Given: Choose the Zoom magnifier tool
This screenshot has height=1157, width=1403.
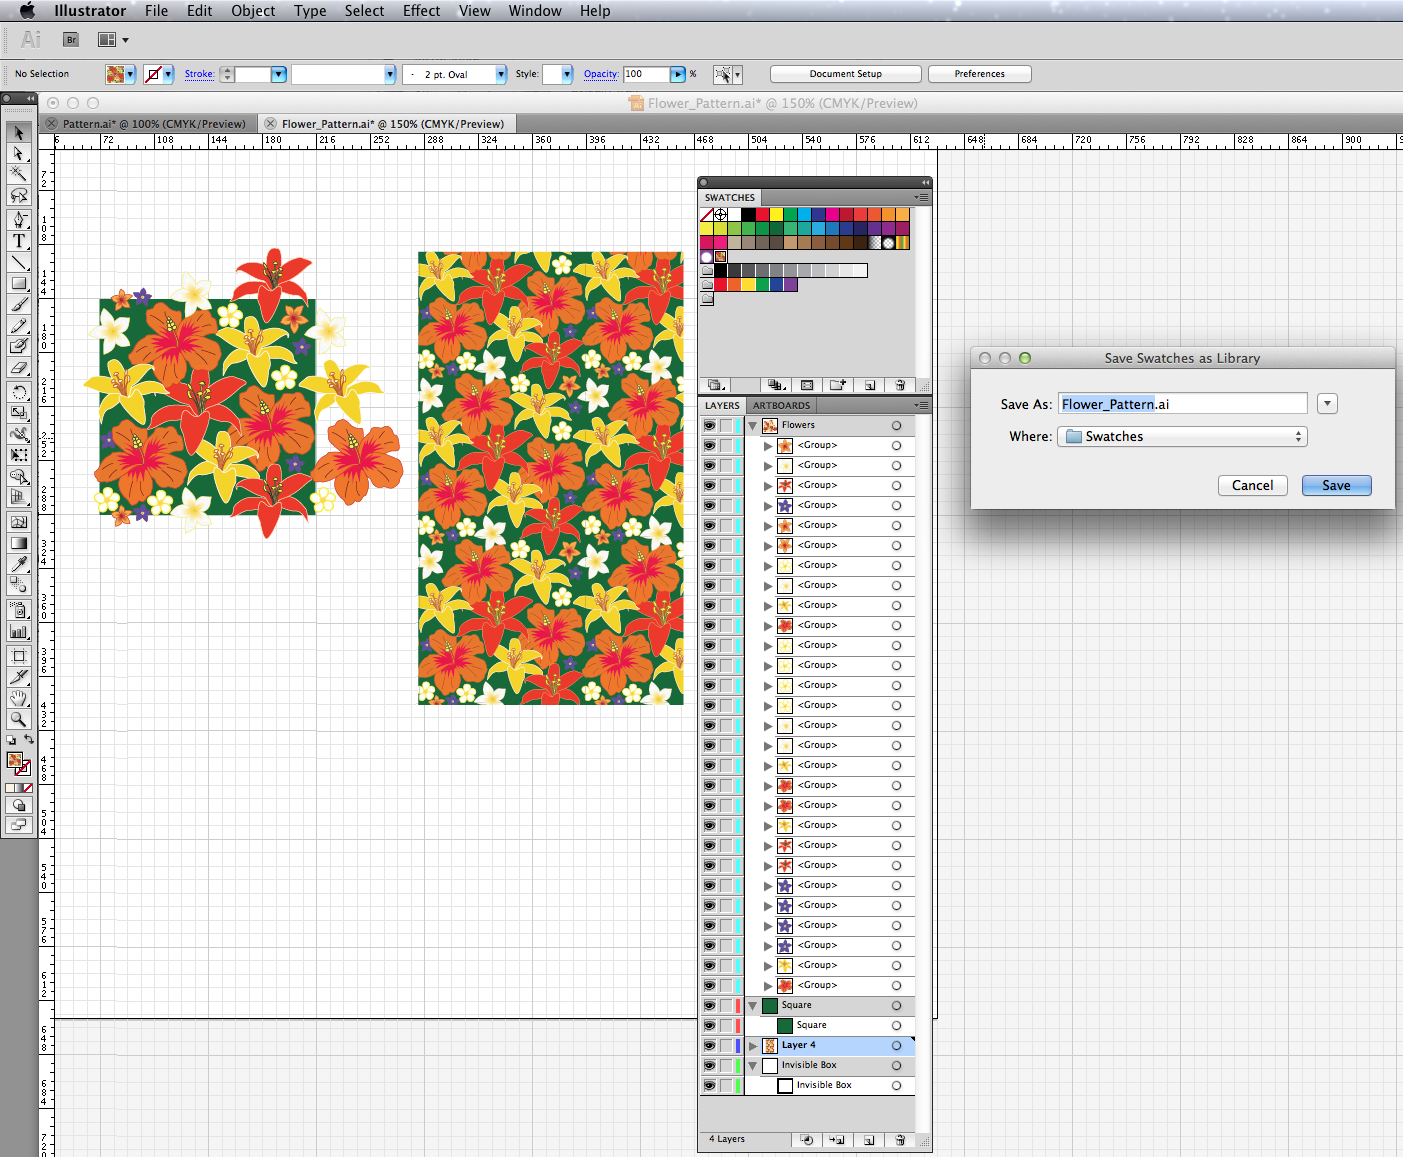Looking at the screenshot, I should point(18,719).
